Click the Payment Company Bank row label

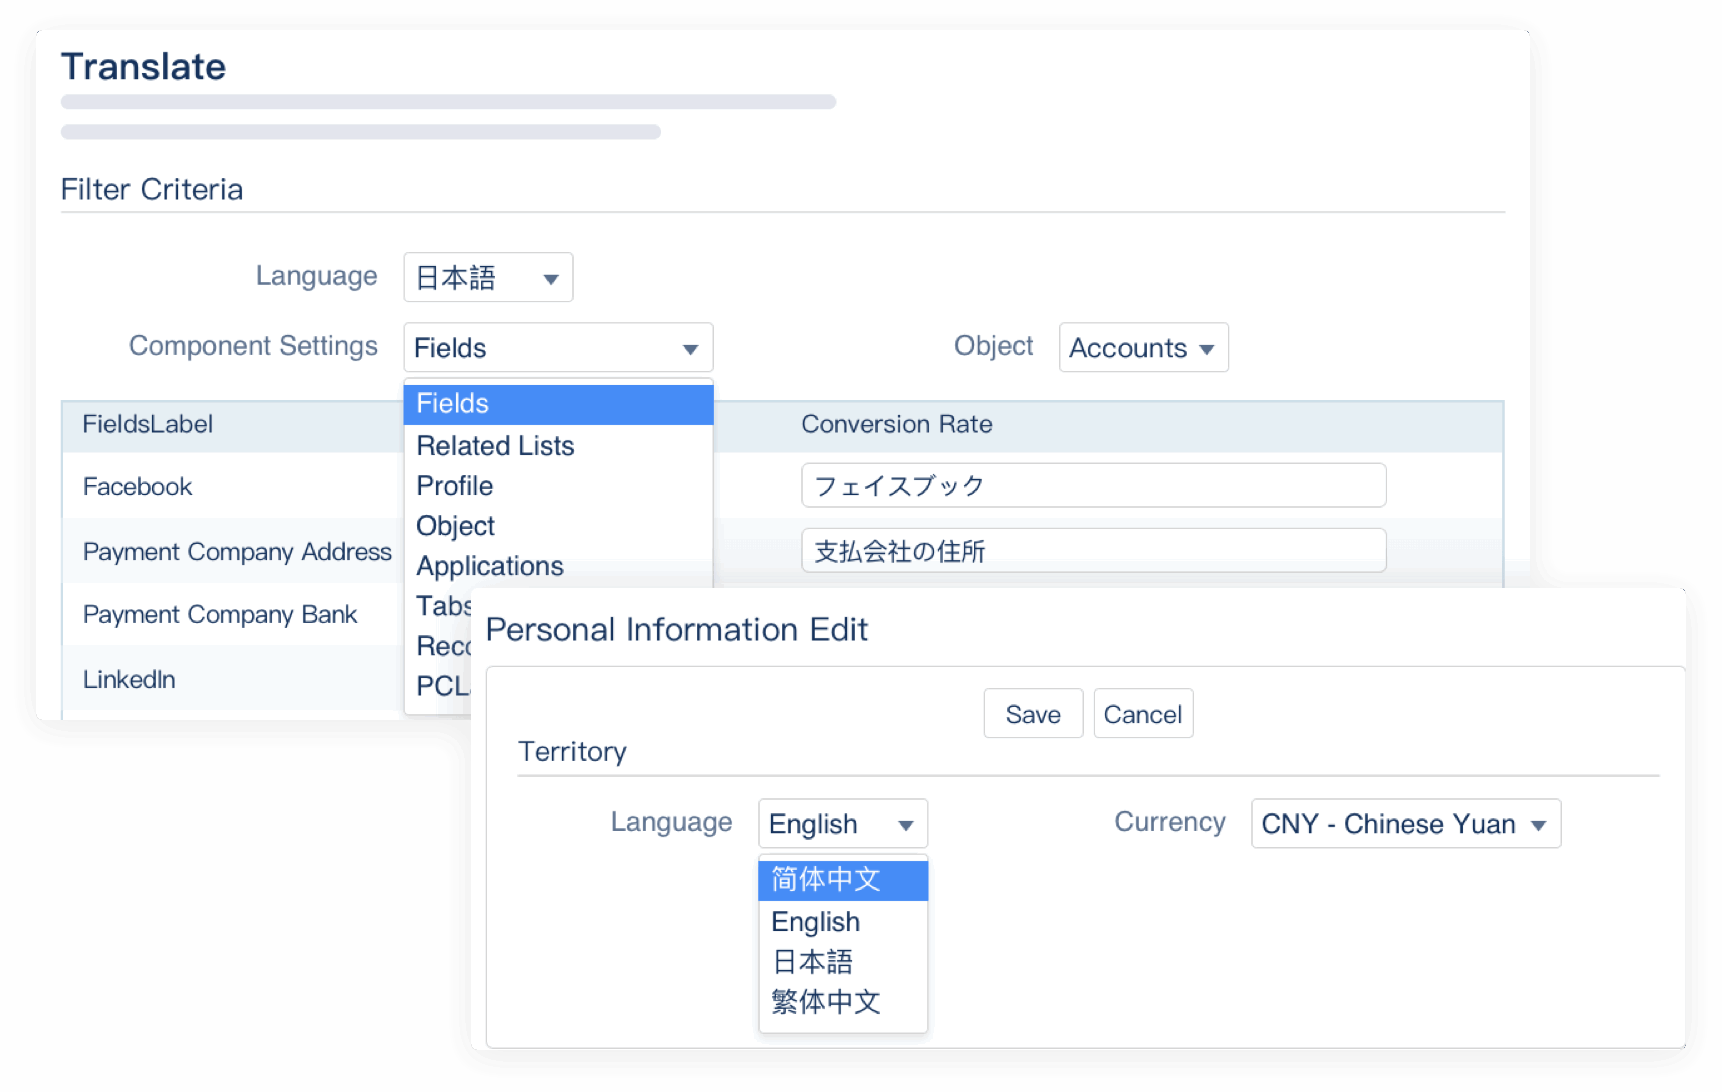pos(220,615)
